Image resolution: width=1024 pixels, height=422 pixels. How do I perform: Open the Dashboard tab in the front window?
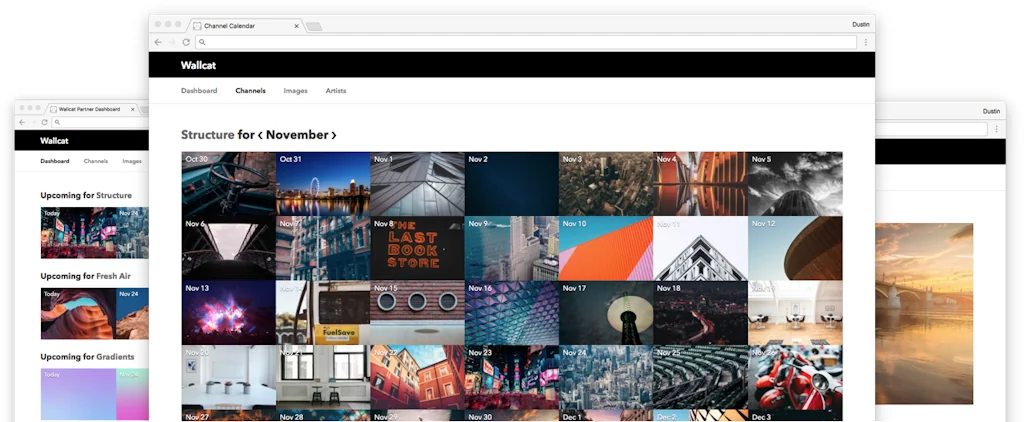[199, 91]
